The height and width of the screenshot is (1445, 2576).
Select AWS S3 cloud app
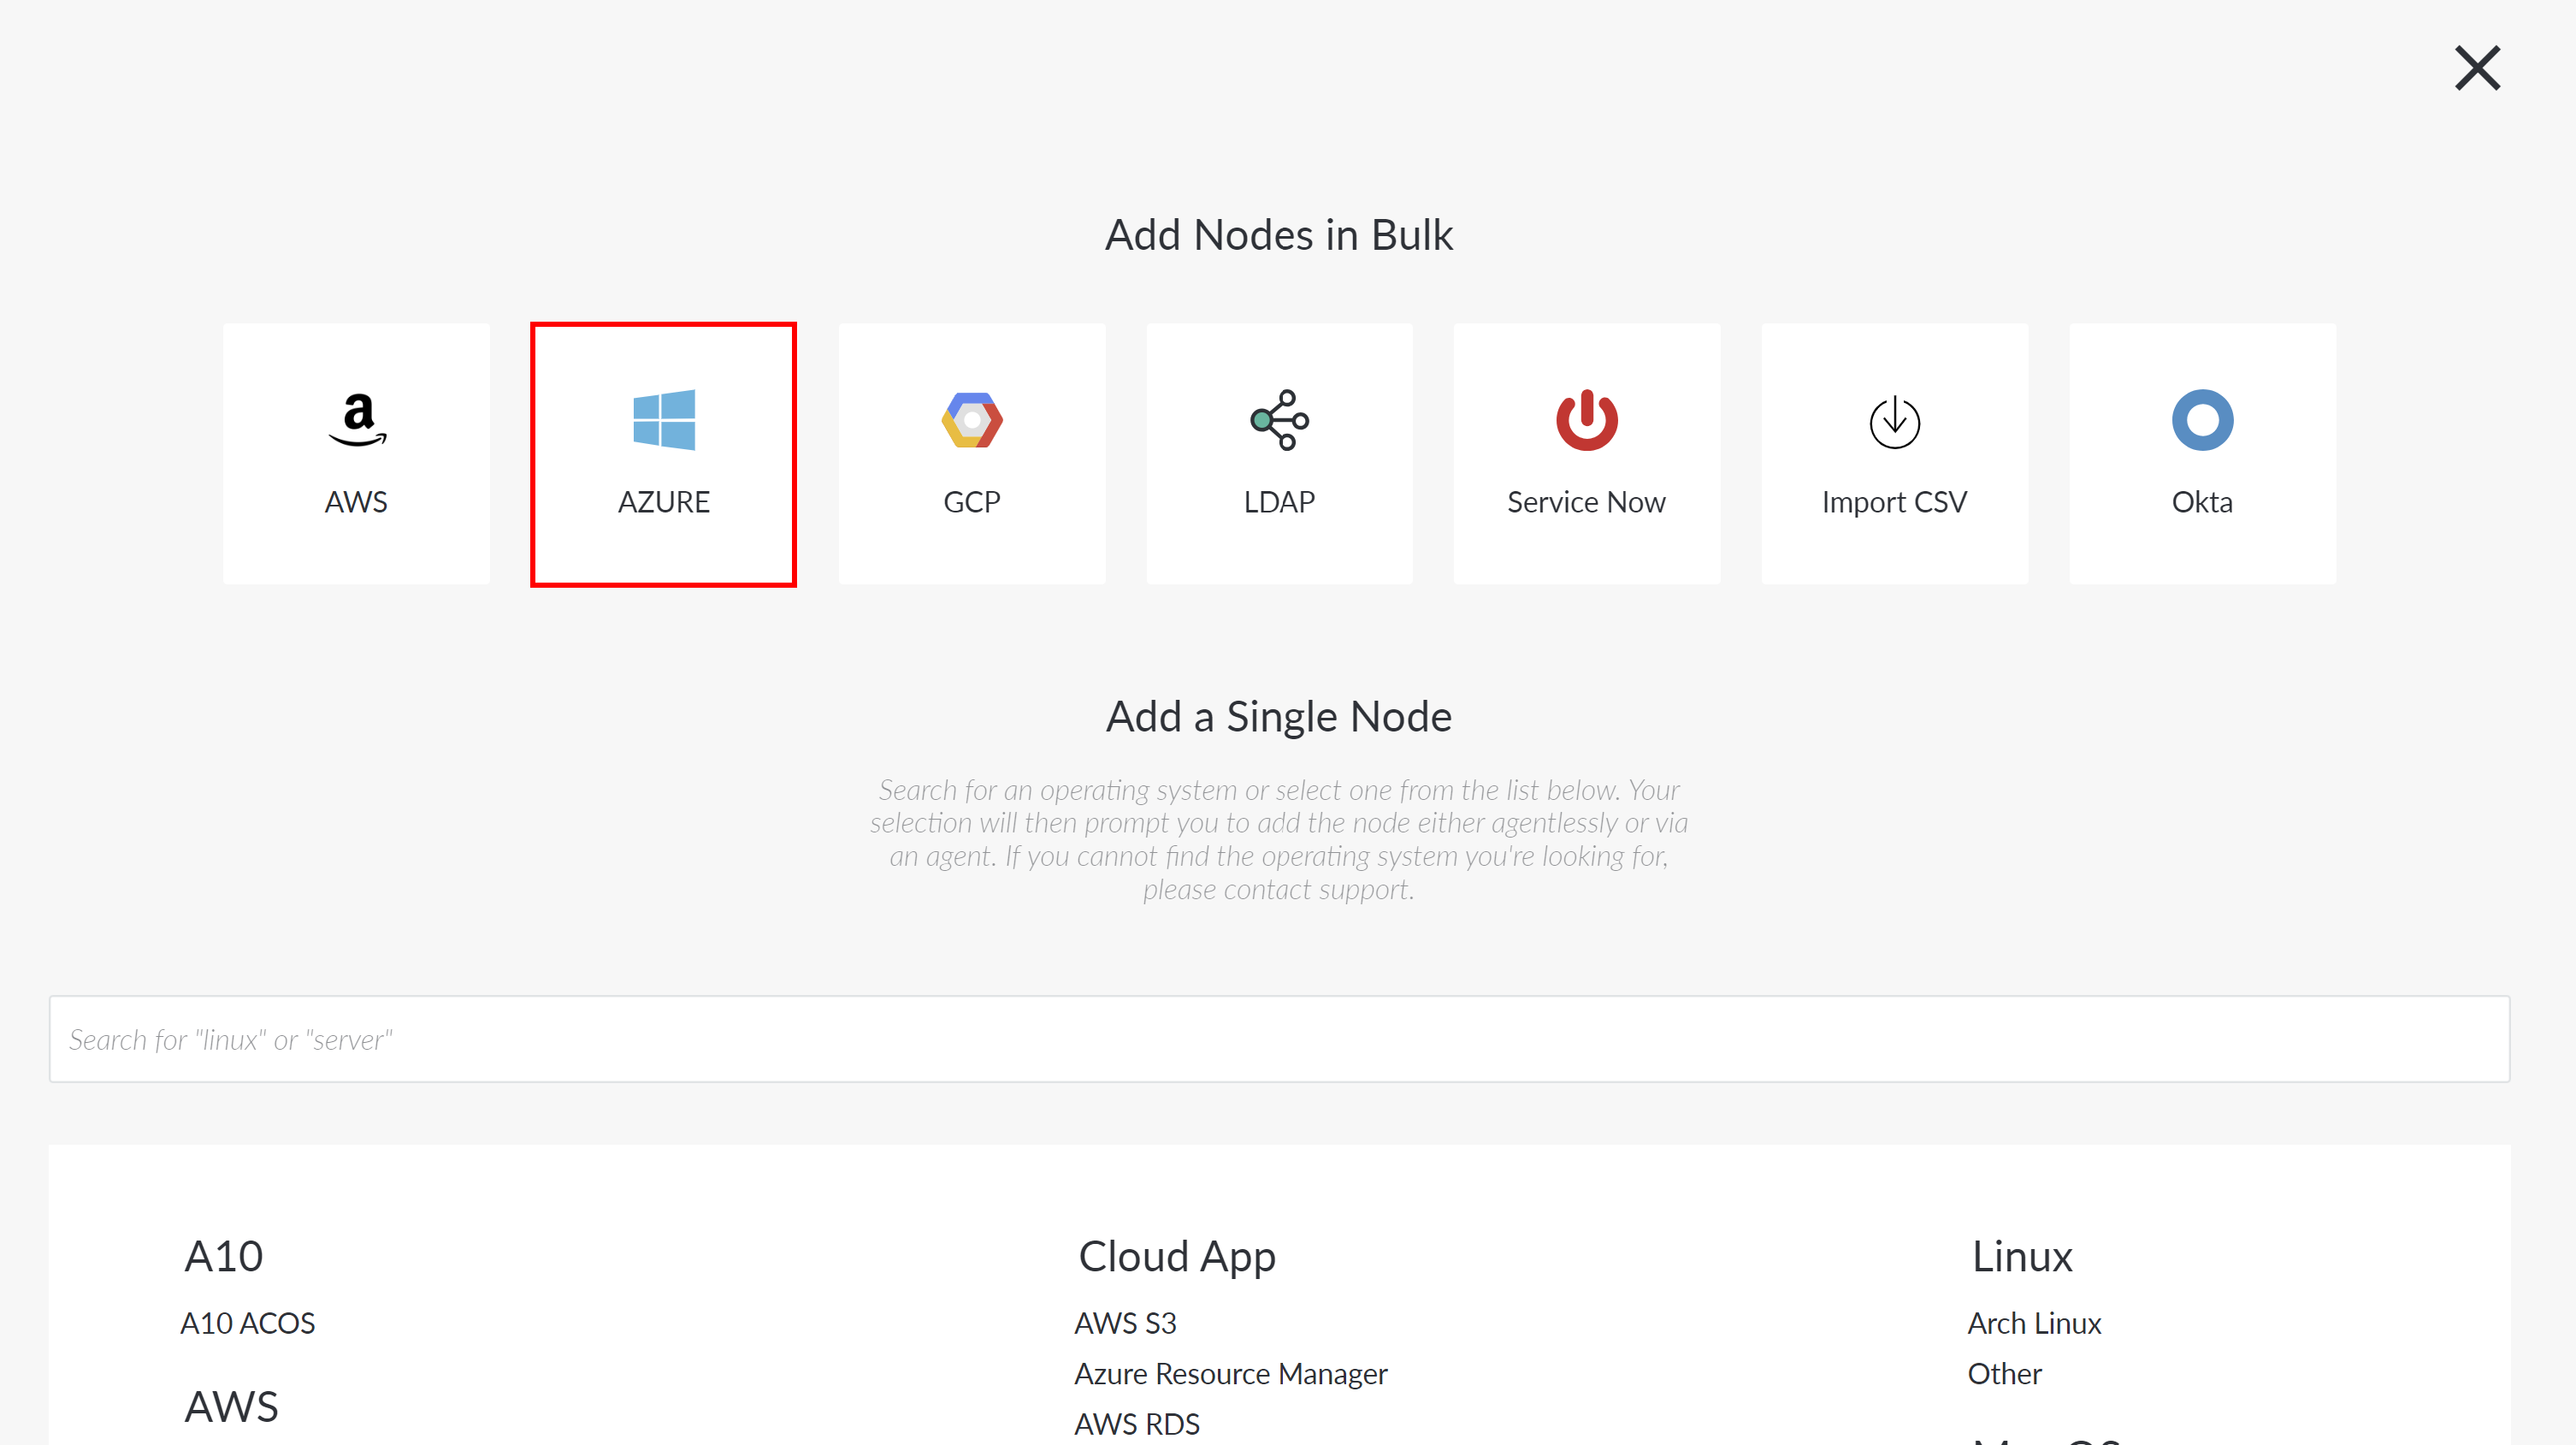(x=1125, y=1323)
